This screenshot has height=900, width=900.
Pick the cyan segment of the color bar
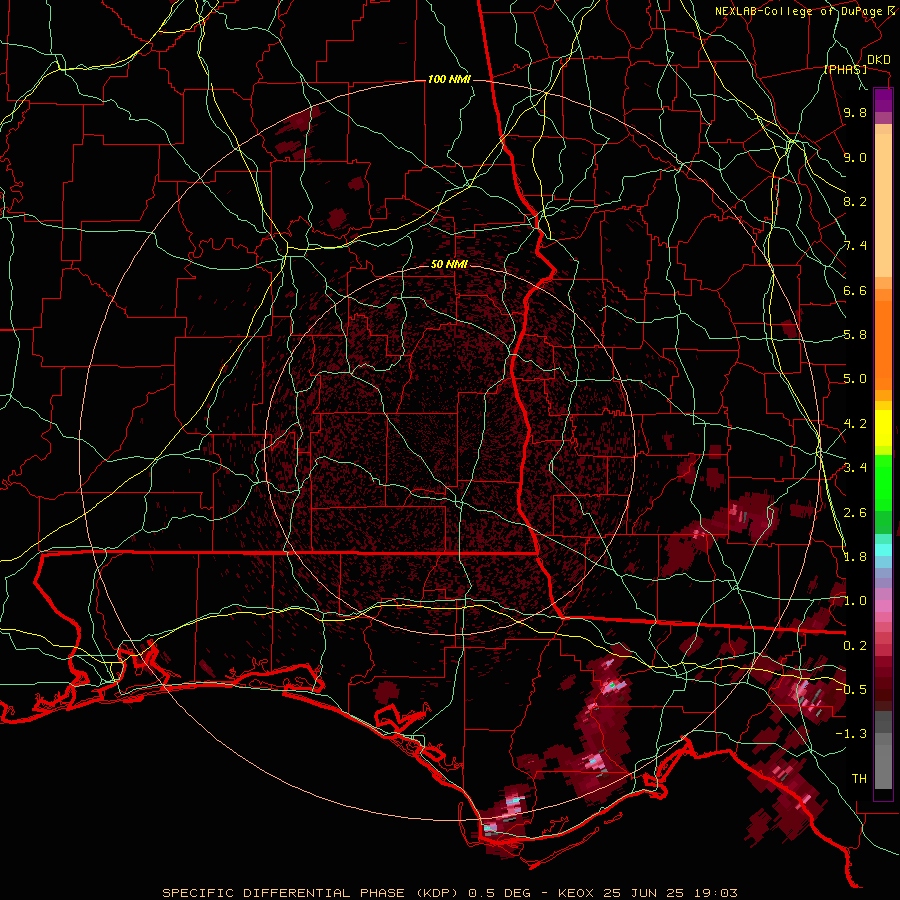click(x=883, y=549)
